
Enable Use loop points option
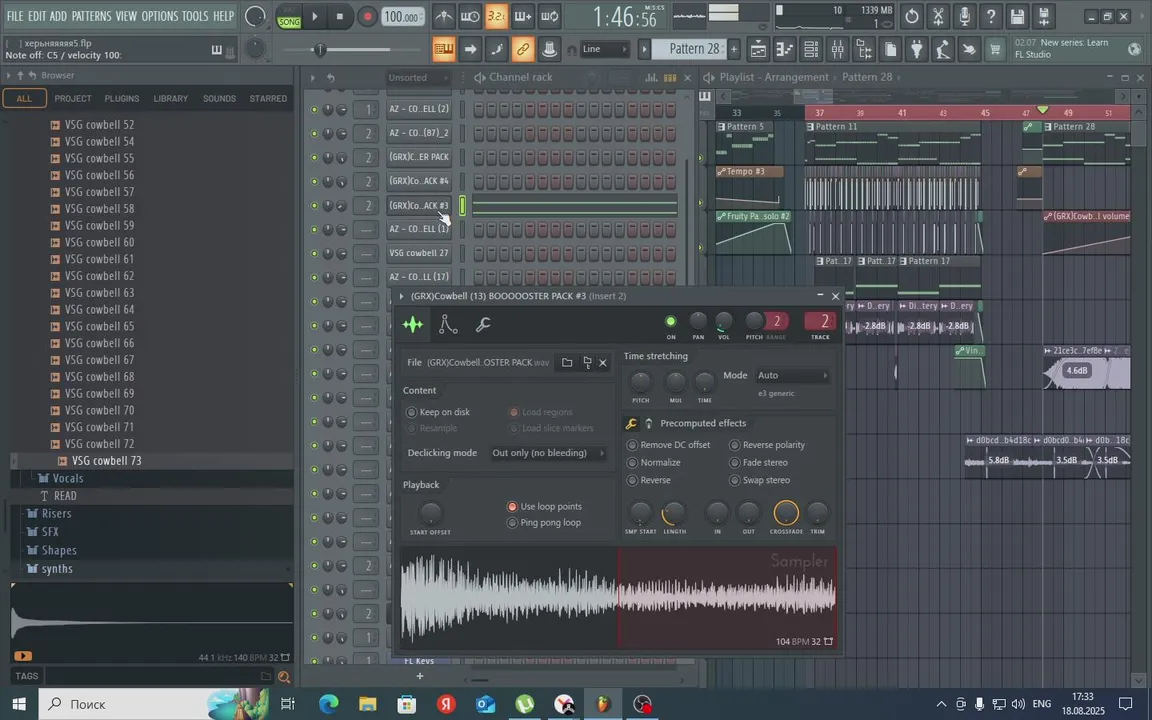544,506
